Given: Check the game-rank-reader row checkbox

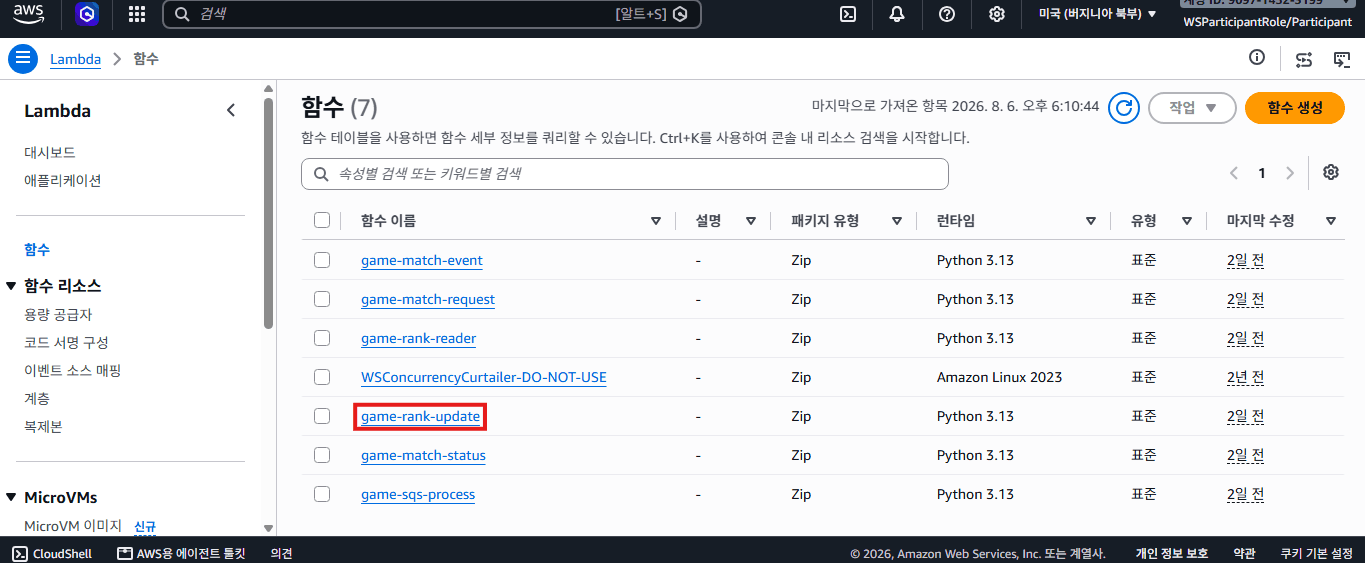Looking at the screenshot, I should (322, 338).
